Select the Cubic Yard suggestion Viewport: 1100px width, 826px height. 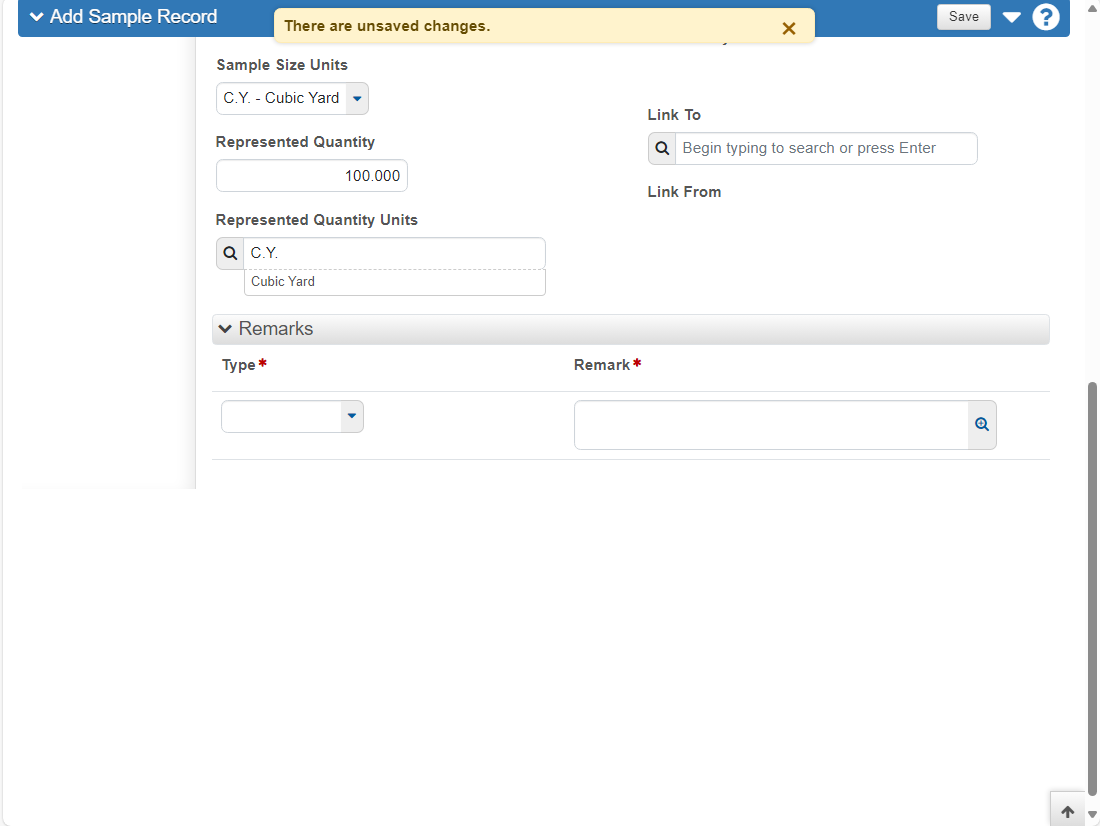pyautogui.click(x=394, y=281)
